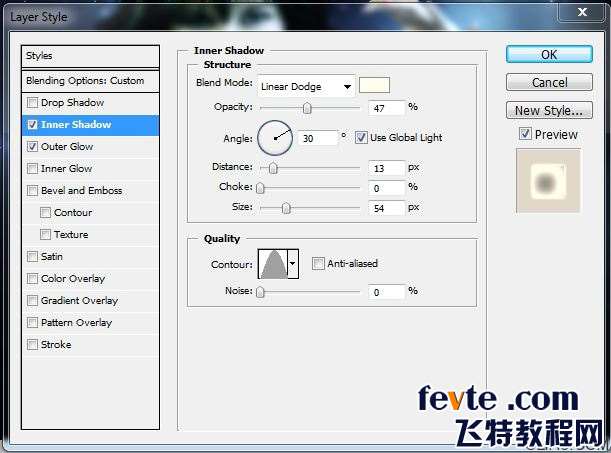Click the Choke slider handle
The width and height of the screenshot is (611, 453).
[x=260, y=188]
